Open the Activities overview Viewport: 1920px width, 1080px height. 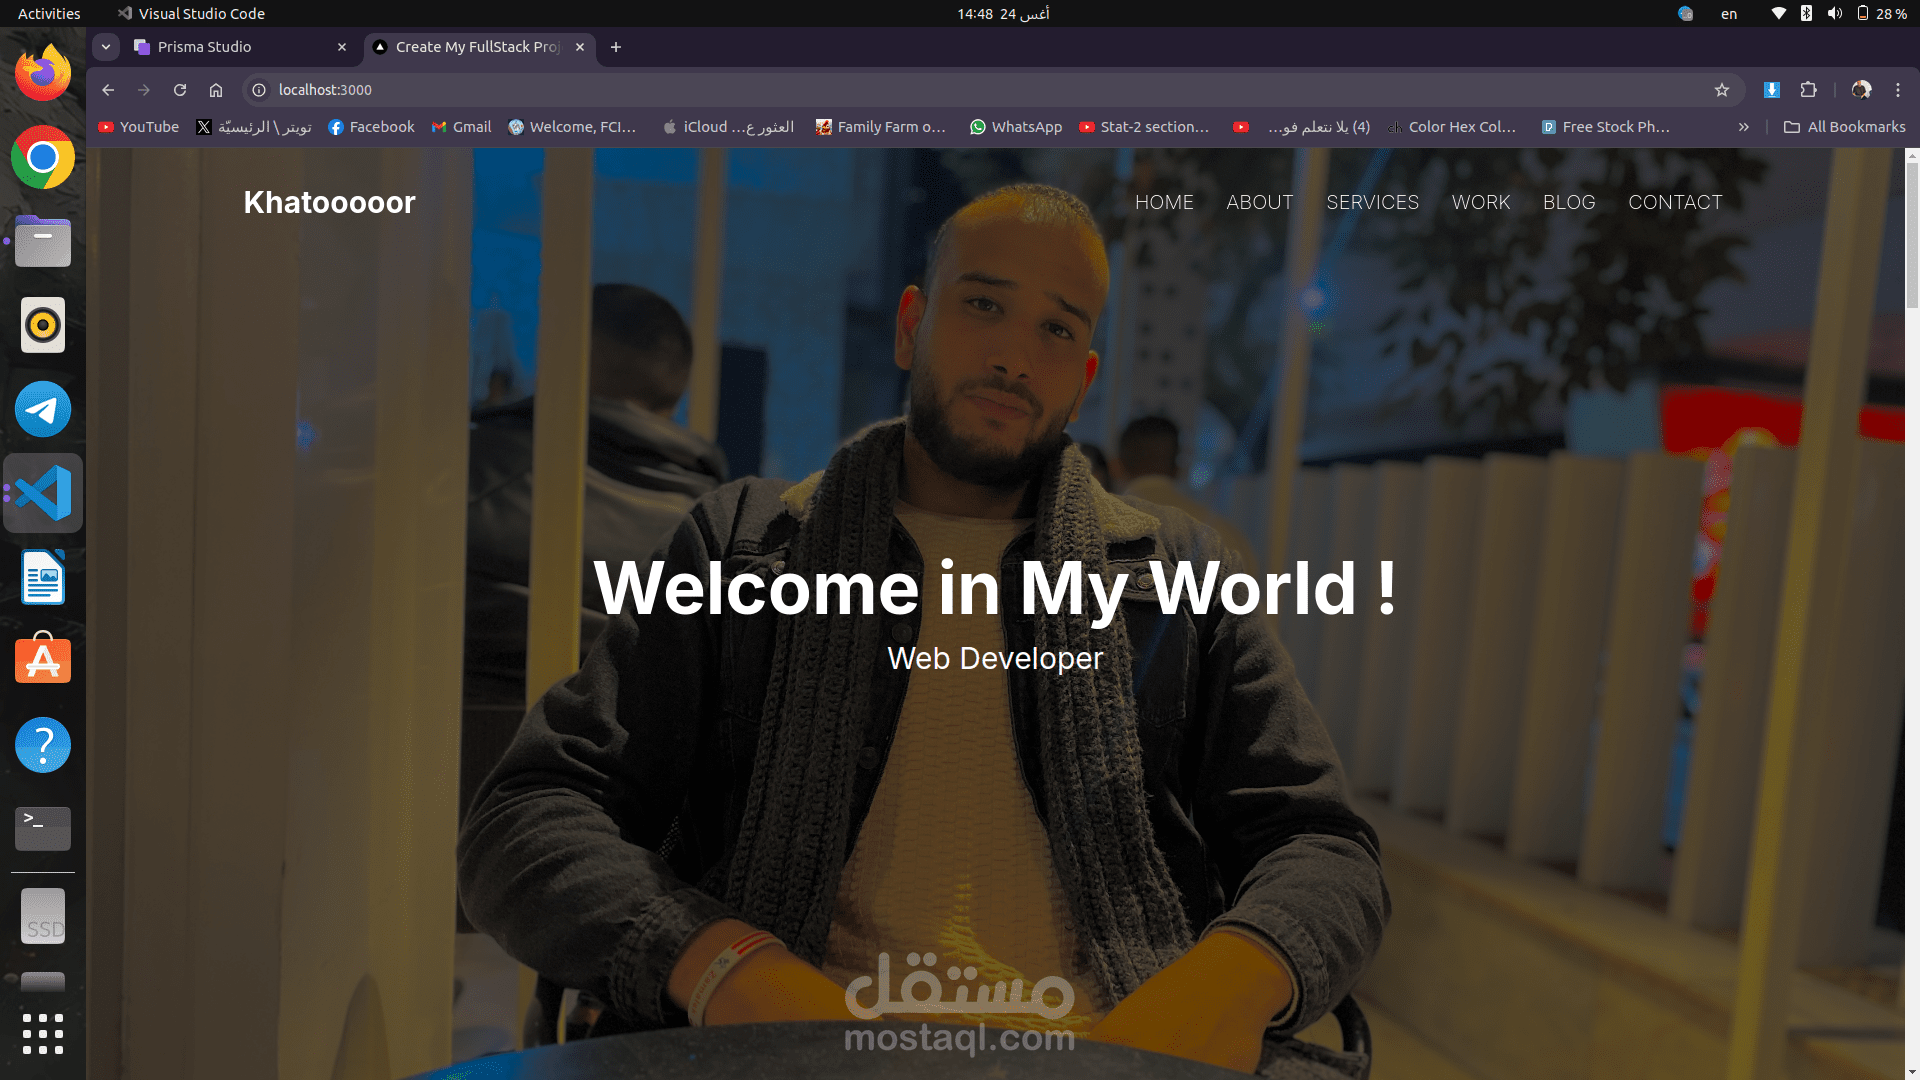pos(49,14)
